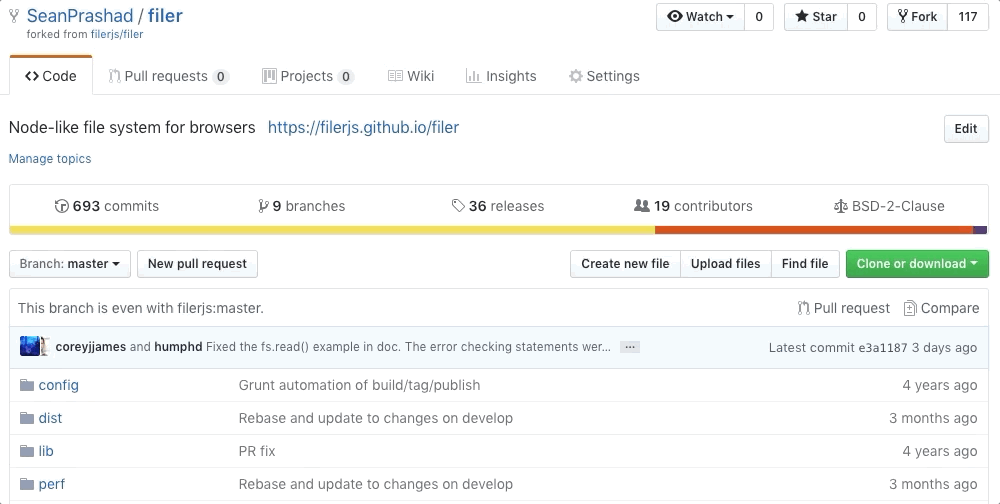Click Manage topics
The width and height of the screenshot is (1000, 504).
(50, 159)
